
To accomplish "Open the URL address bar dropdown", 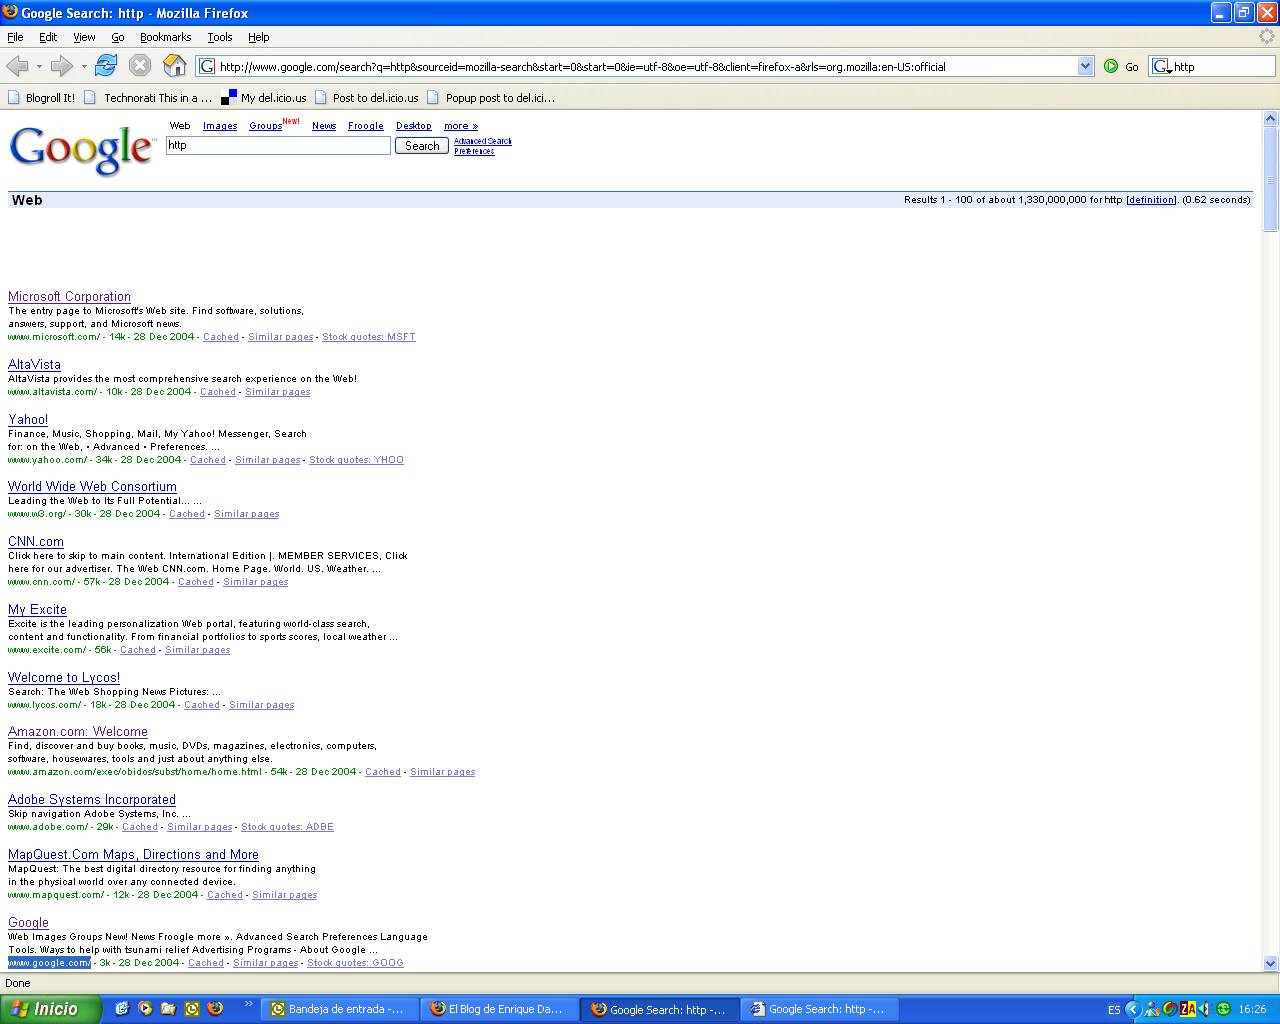I will point(1085,66).
